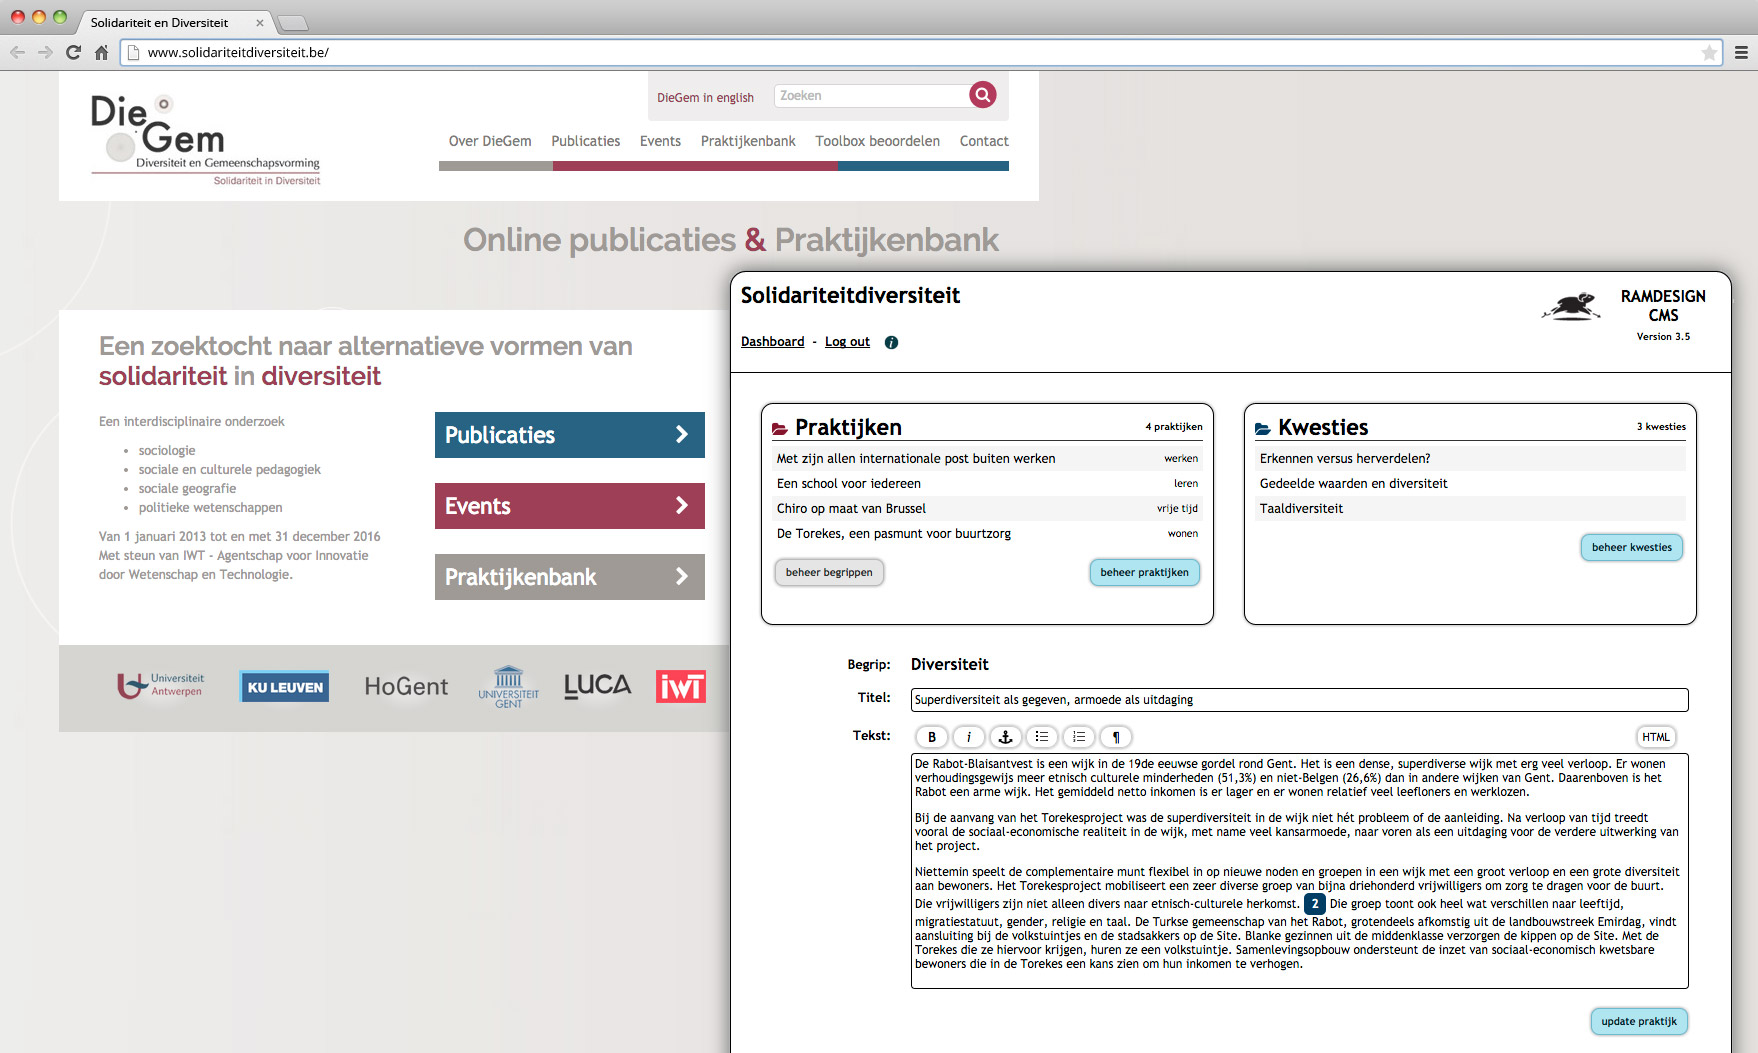Click inside the Tekst editor area
Screen dimensions: 1758x1053
tap(1299, 871)
